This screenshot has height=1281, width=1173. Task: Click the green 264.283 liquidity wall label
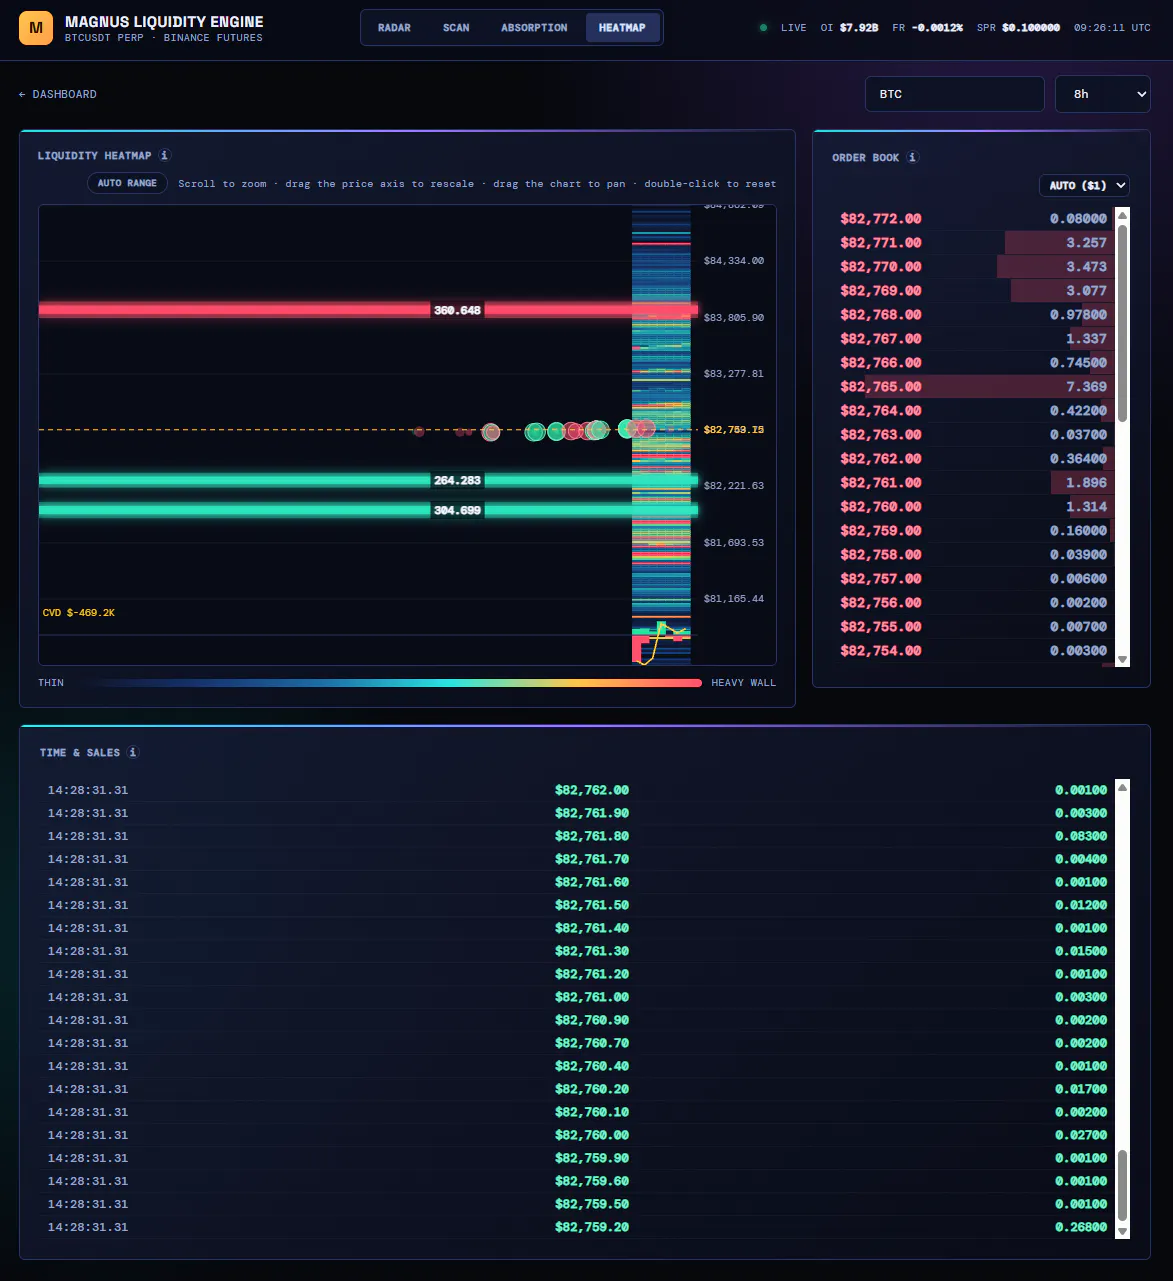(x=457, y=480)
